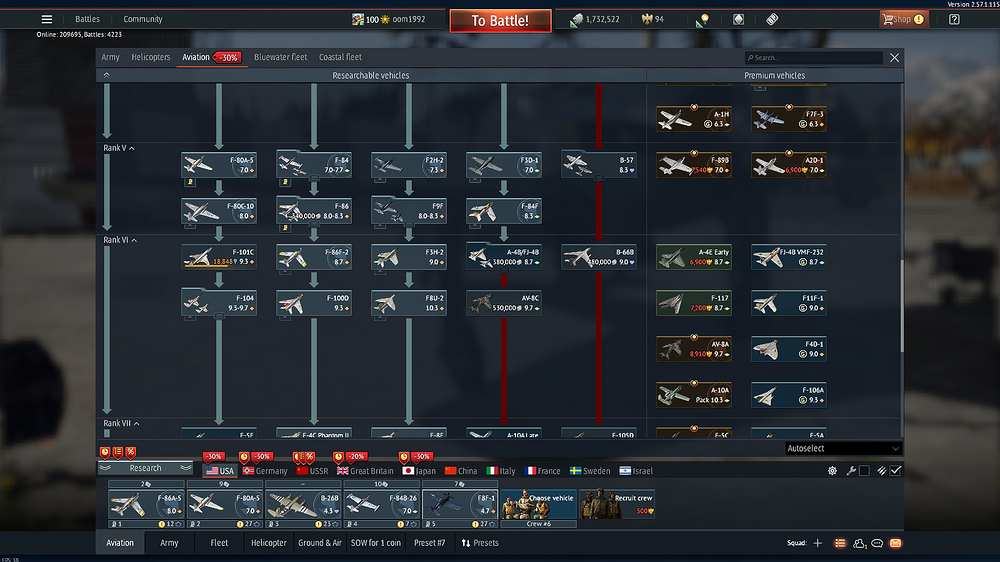
Task: Open the chat bubble icon
Action: point(877,543)
